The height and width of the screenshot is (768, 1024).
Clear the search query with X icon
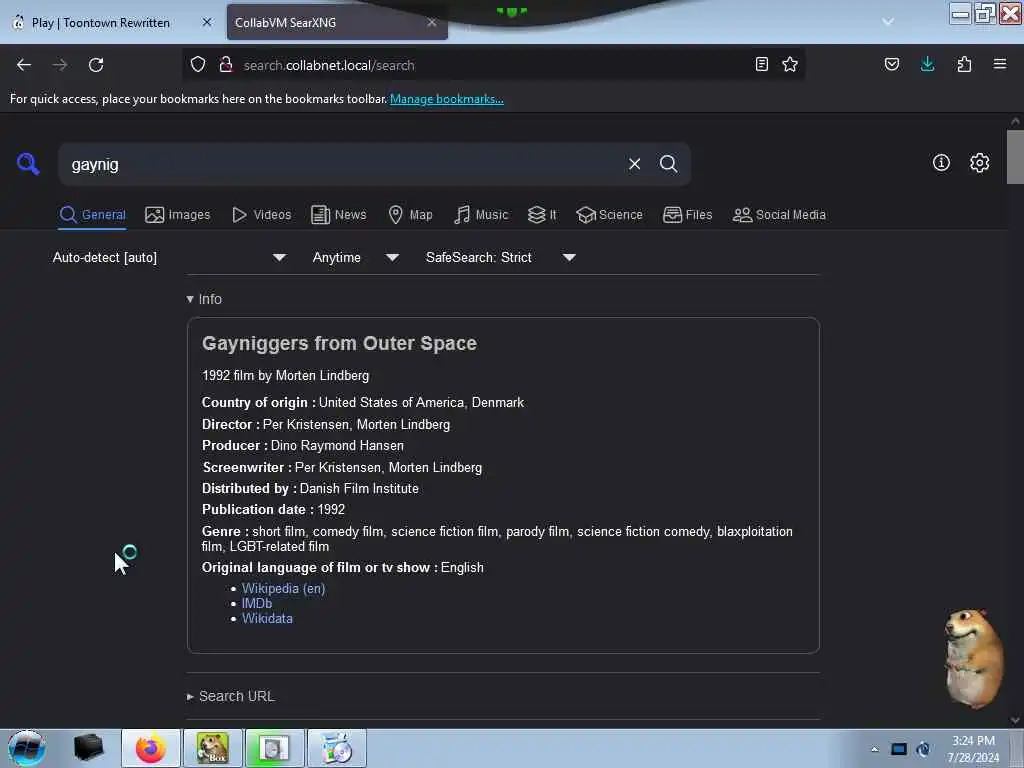634,164
